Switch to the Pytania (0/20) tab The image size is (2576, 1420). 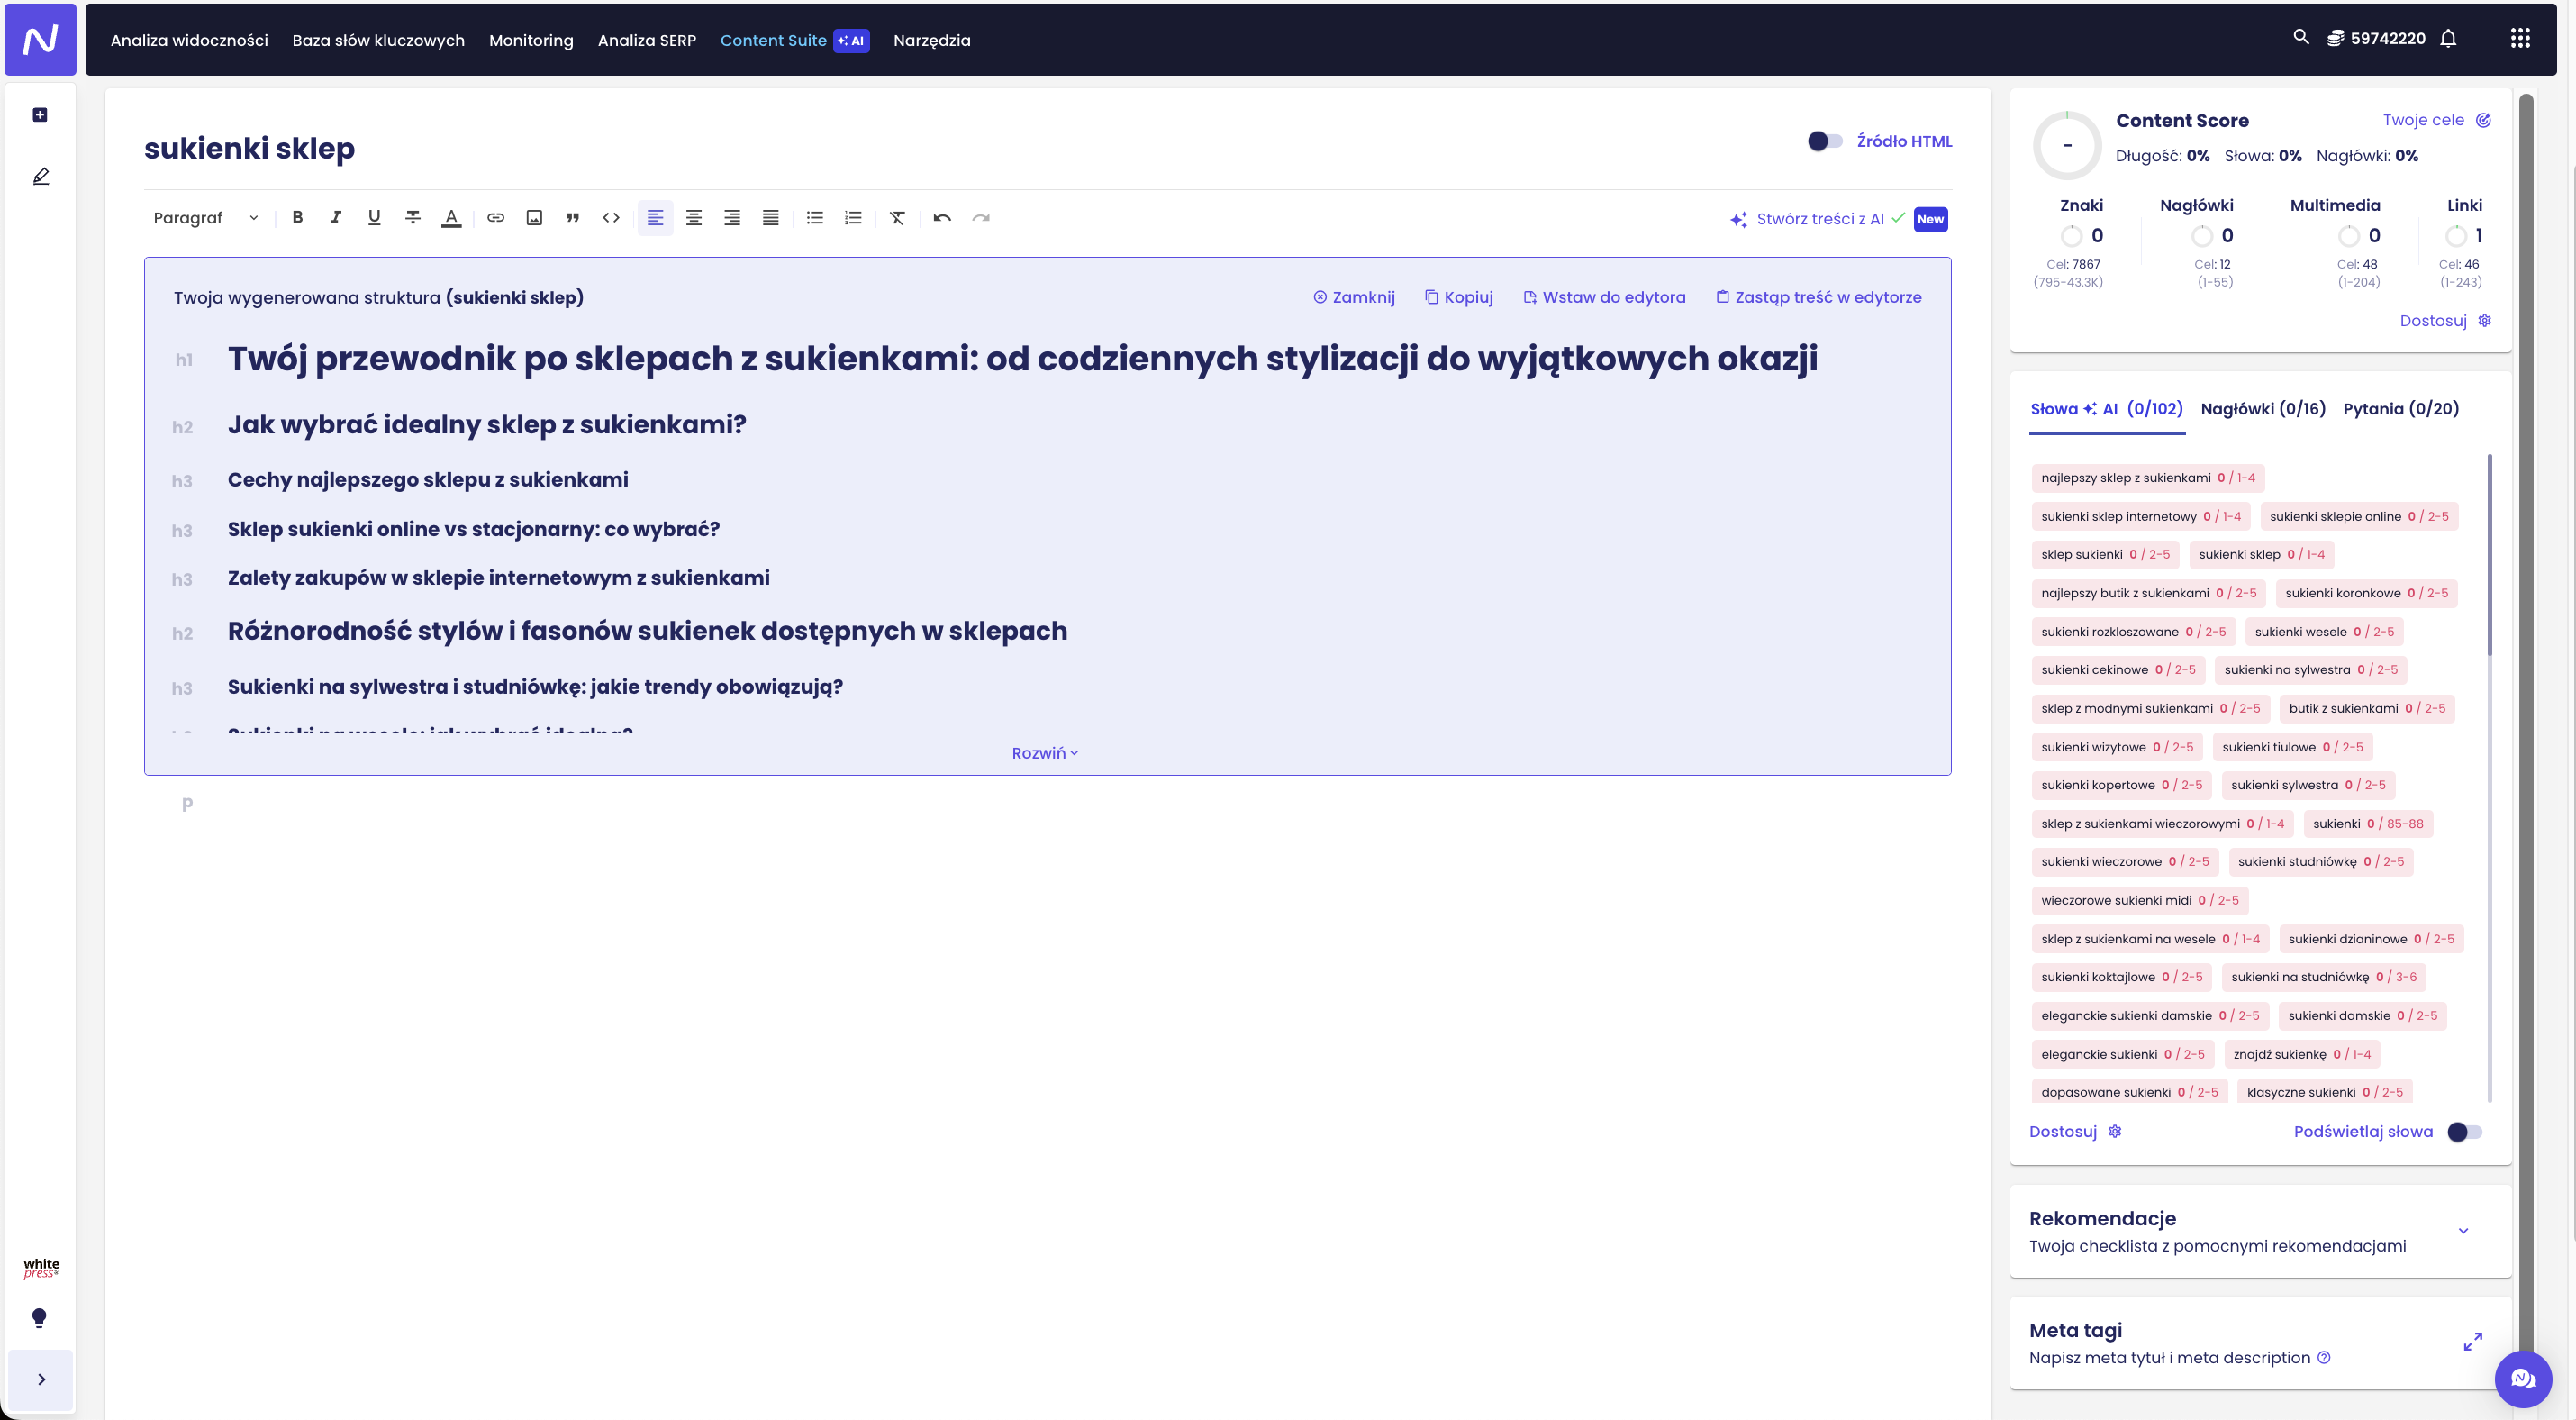[x=2400, y=409]
